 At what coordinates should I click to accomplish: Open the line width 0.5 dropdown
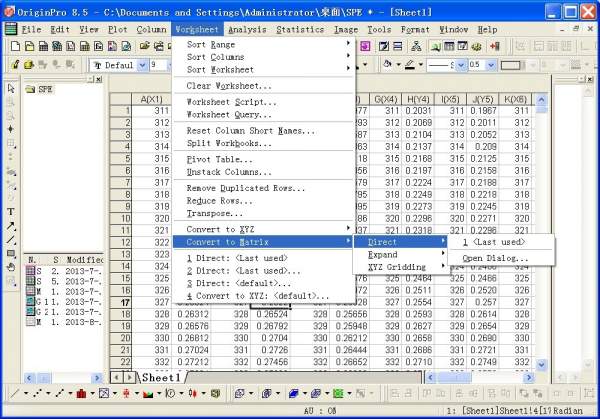click(491, 65)
